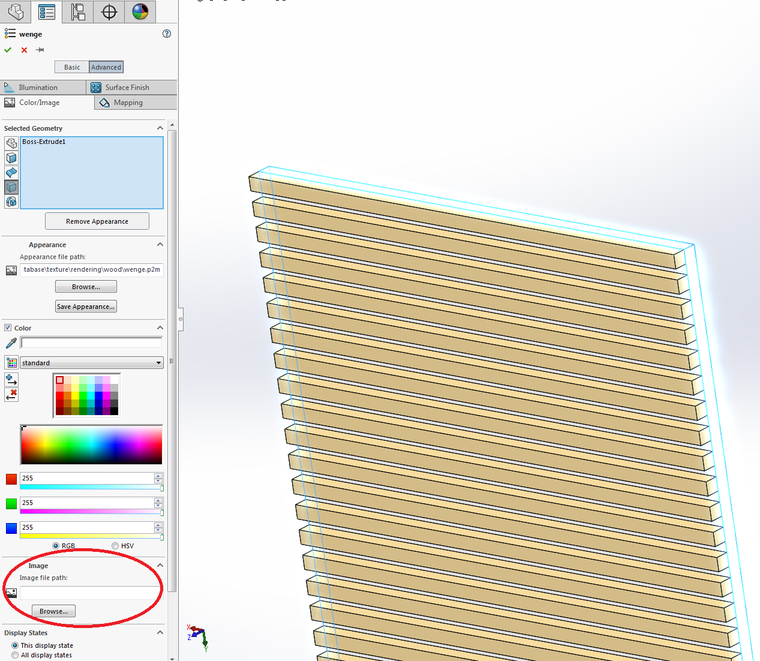Cancel with the red X icon
Viewport: 760px width, 661px height.
24,50
